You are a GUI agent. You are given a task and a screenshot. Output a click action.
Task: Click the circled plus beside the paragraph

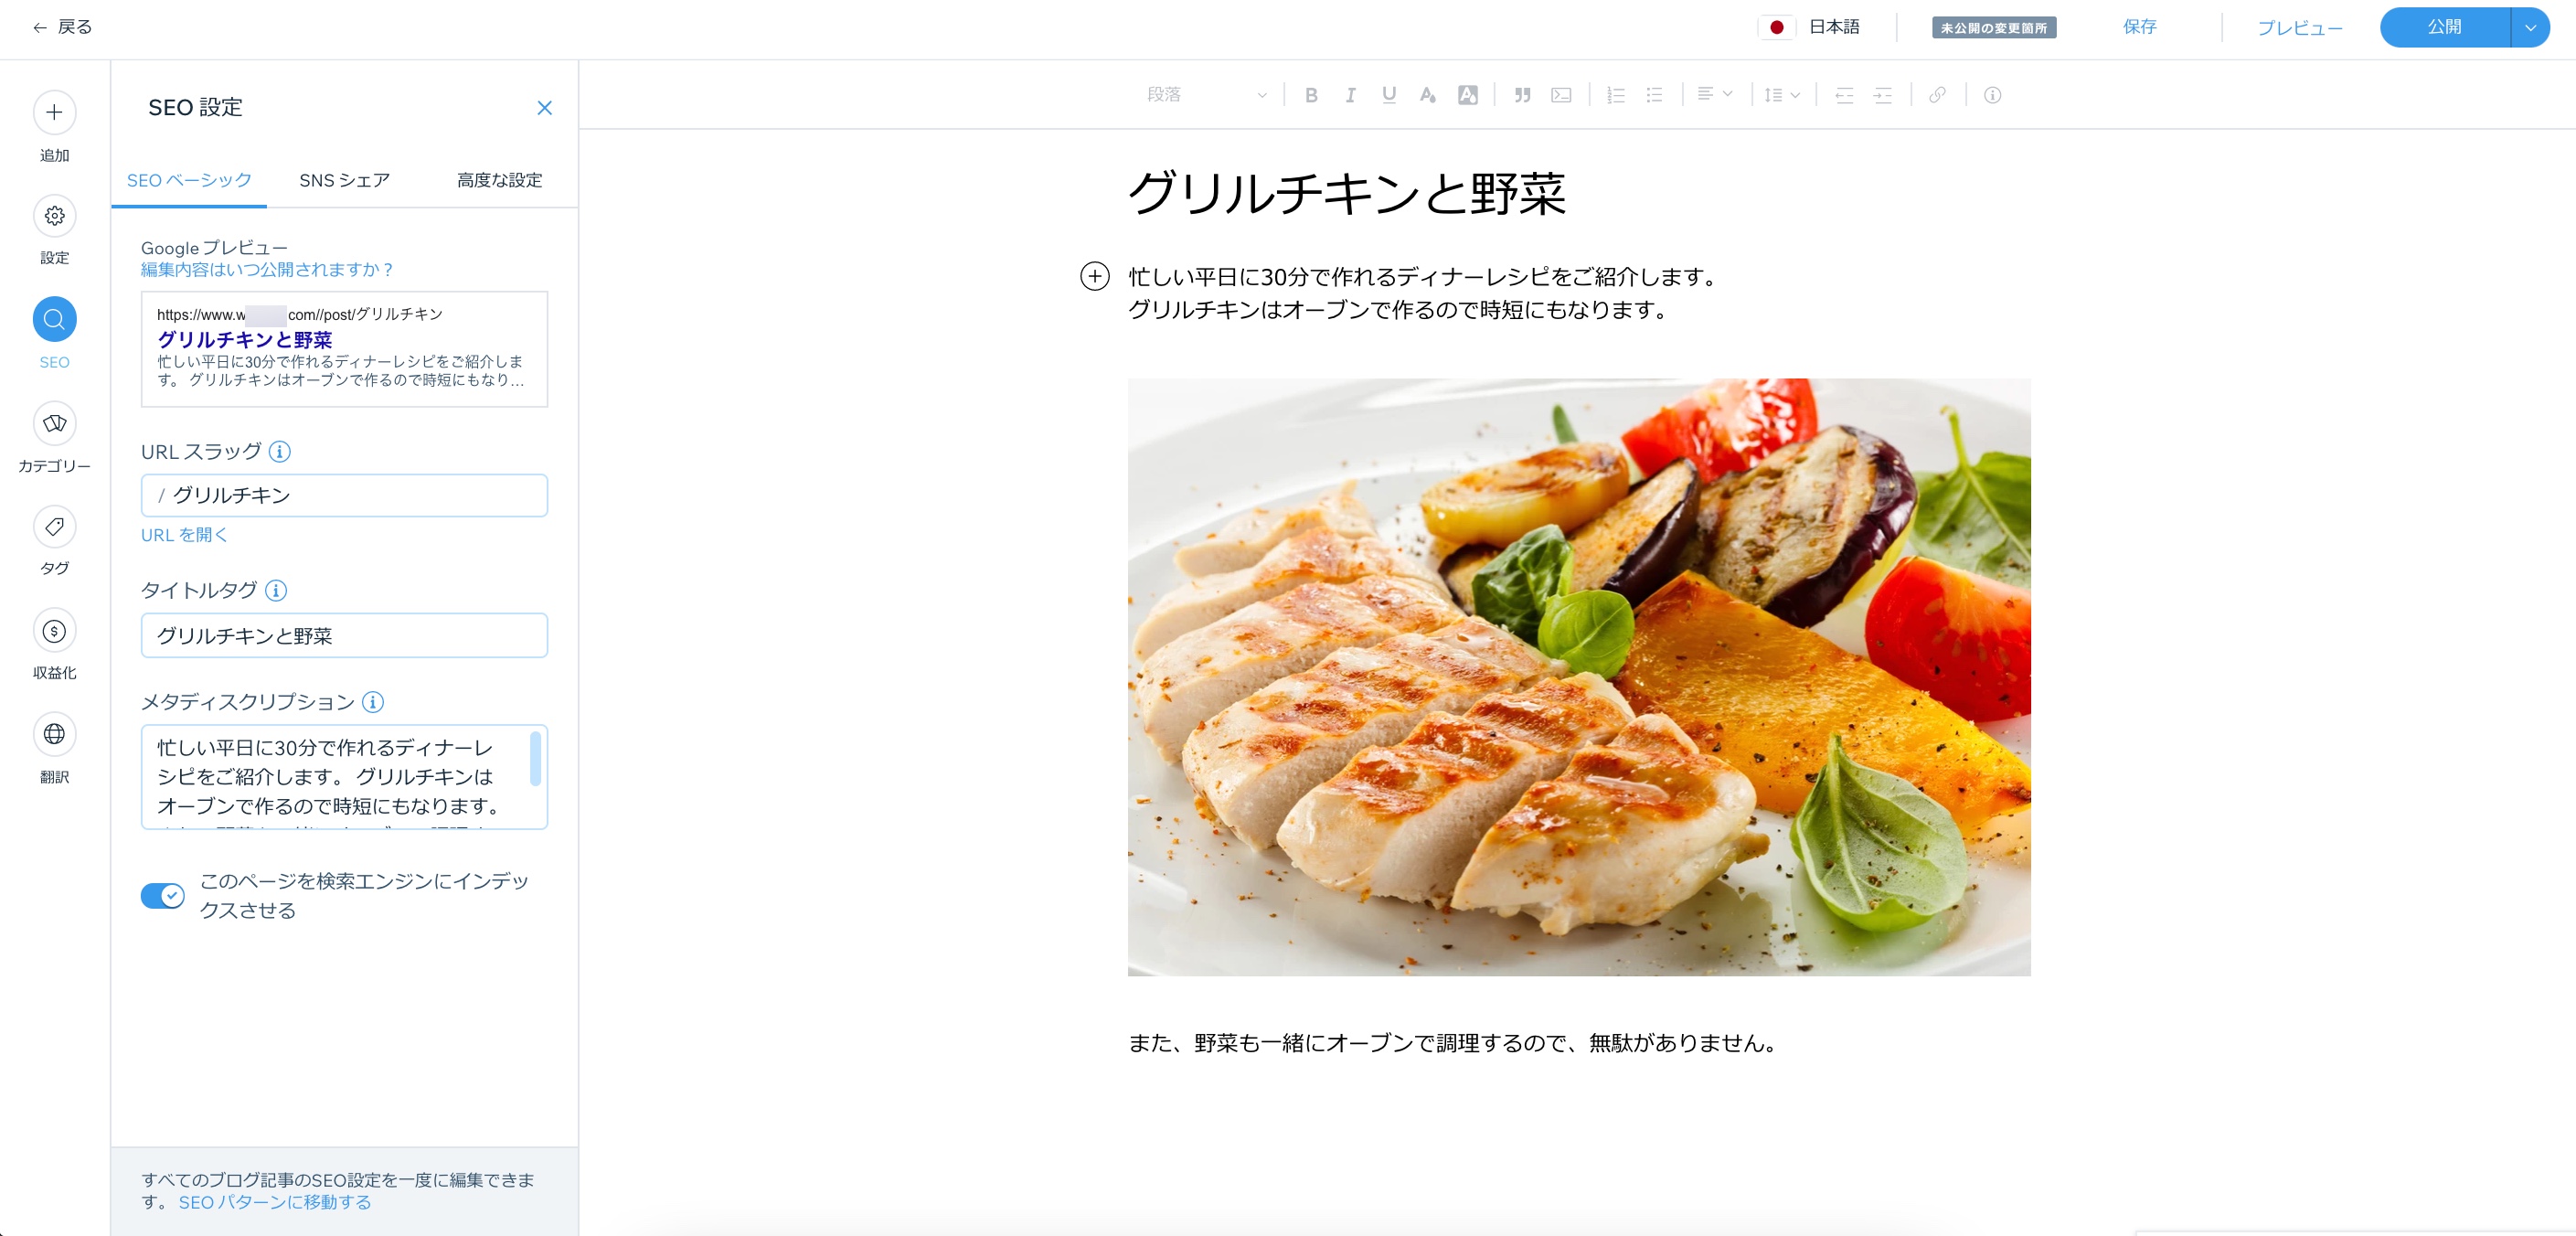click(1095, 276)
